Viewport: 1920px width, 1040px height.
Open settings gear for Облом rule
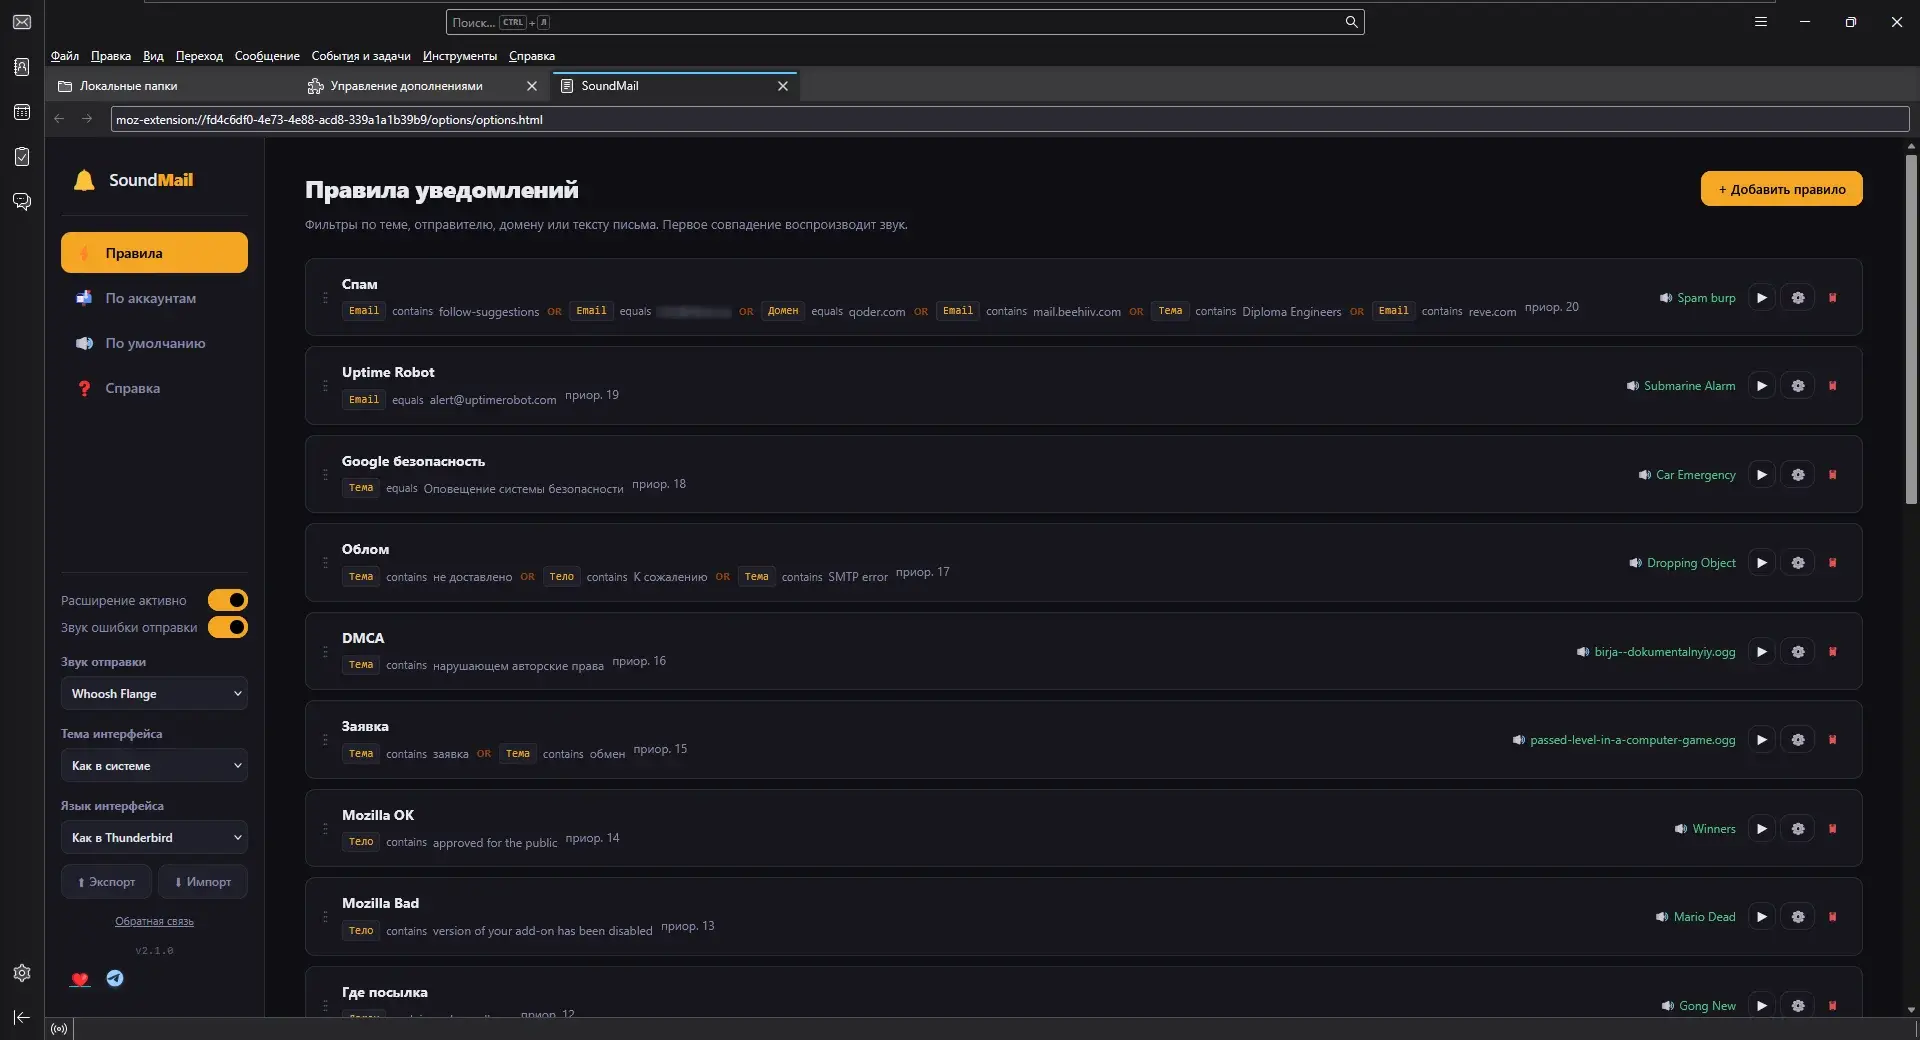[1797, 563]
